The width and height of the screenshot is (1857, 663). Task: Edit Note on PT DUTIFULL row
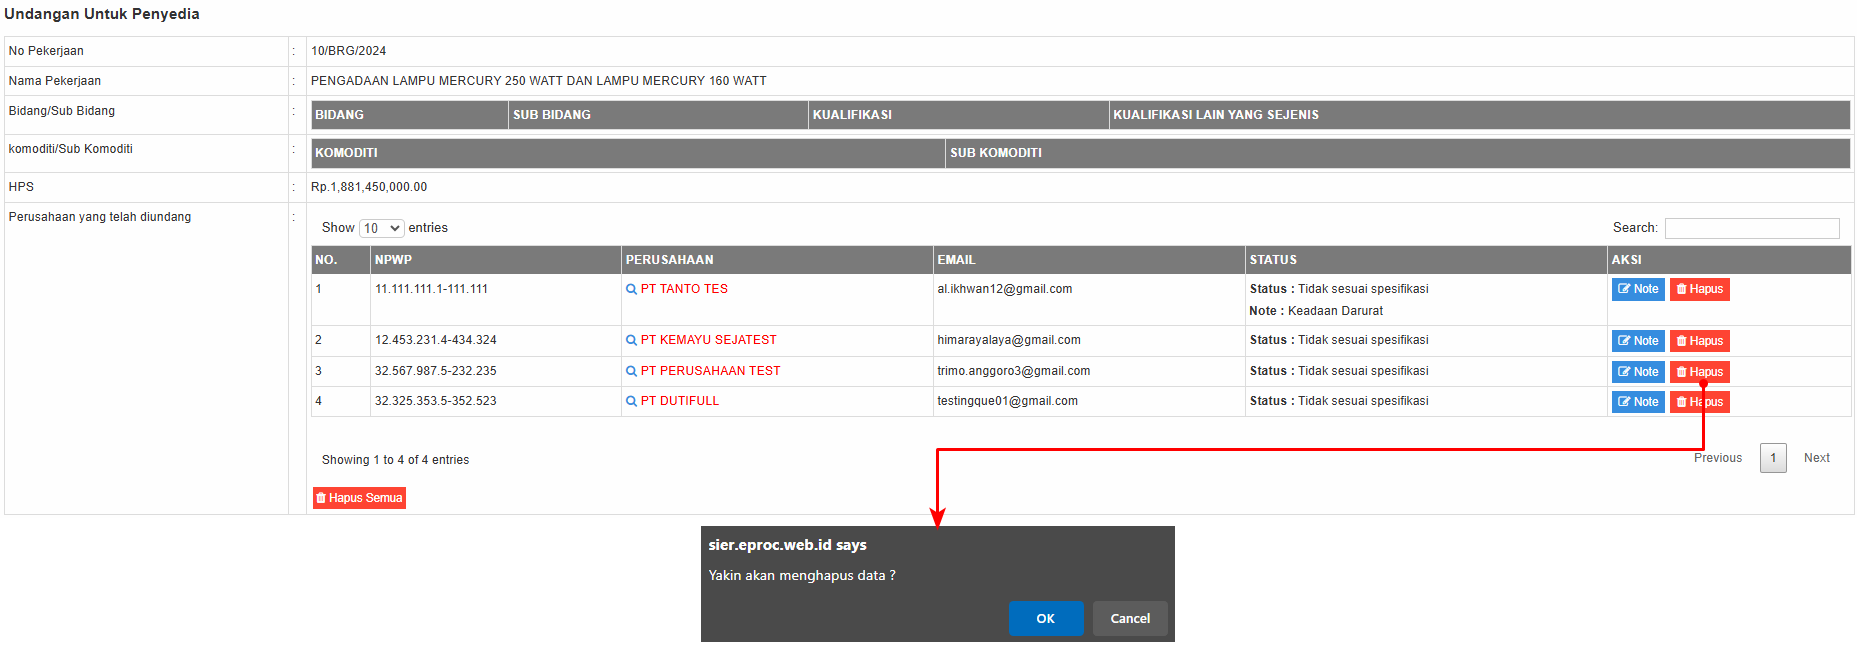1637,402
